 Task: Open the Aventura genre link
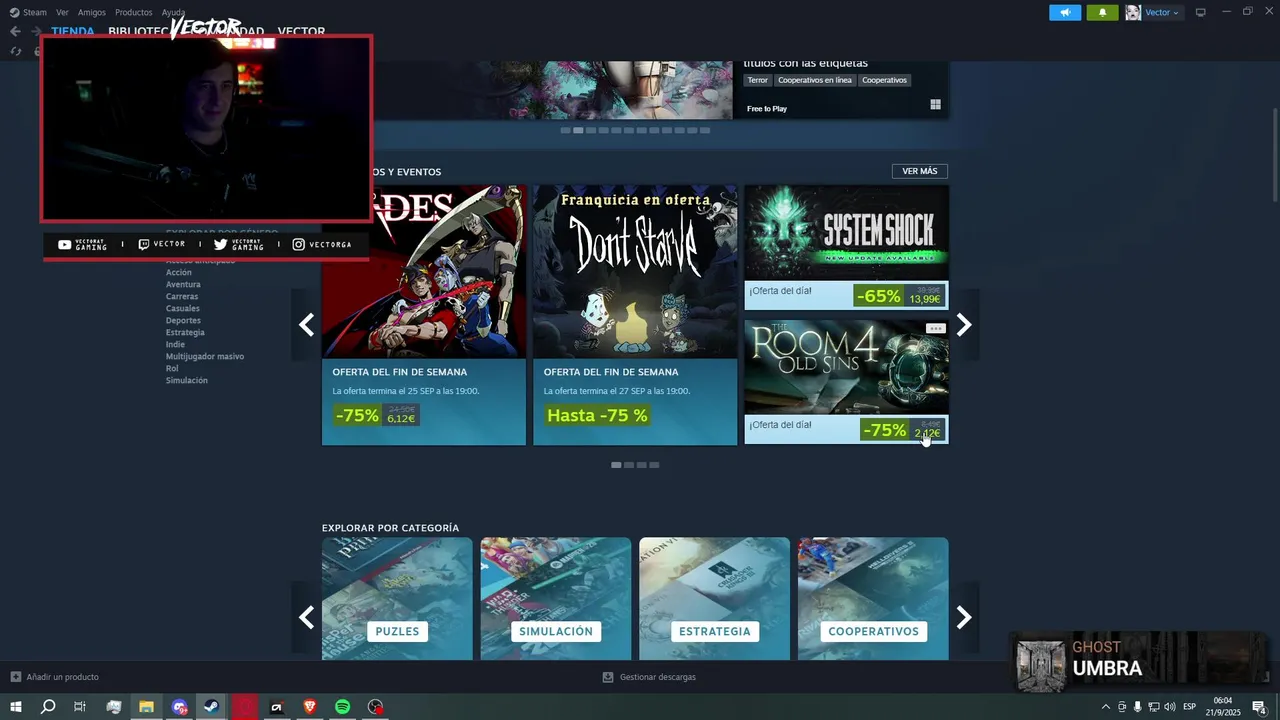[x=183, y=284]
